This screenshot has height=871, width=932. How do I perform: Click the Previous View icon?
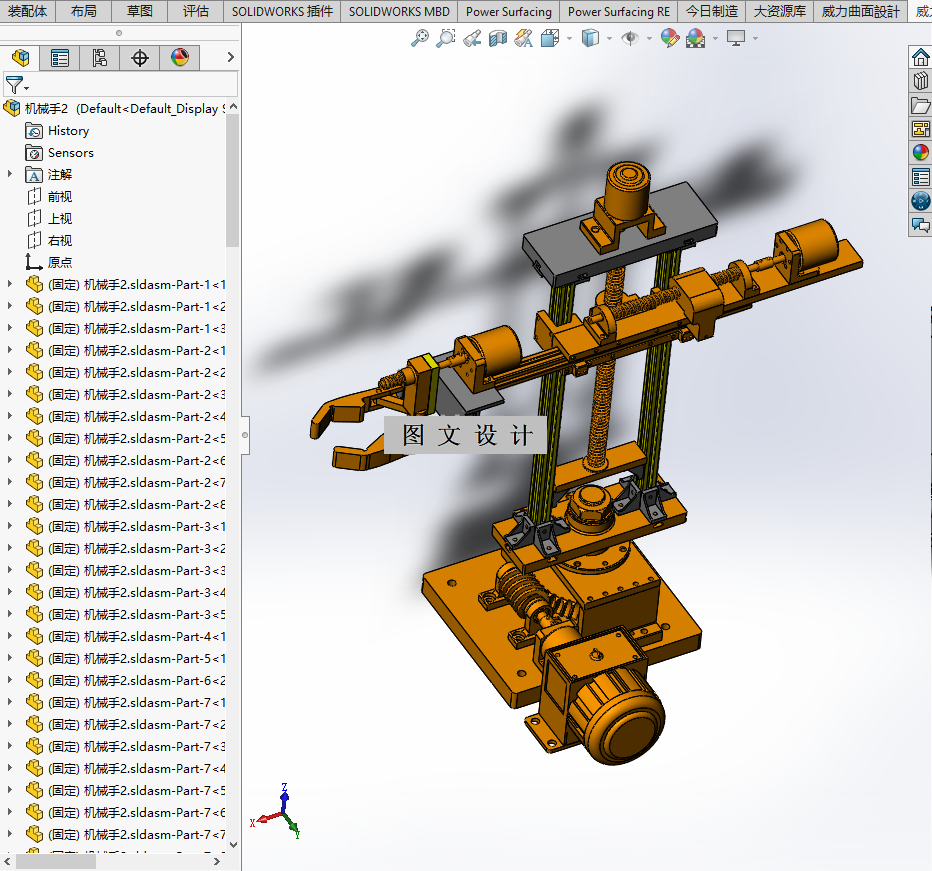pos(472,38)
